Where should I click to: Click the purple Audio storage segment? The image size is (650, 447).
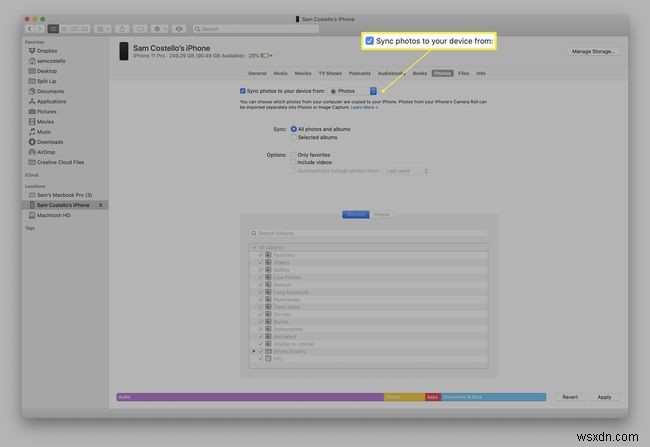click(x=250, y=397)
